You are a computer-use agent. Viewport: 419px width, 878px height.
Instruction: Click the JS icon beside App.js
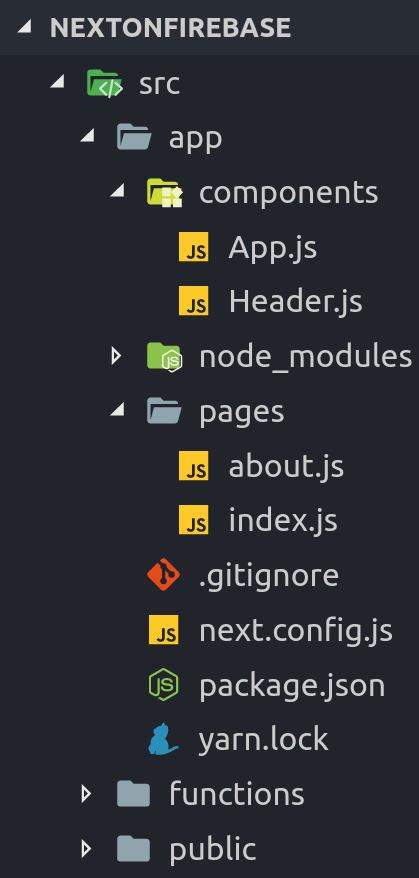(194, 246)
